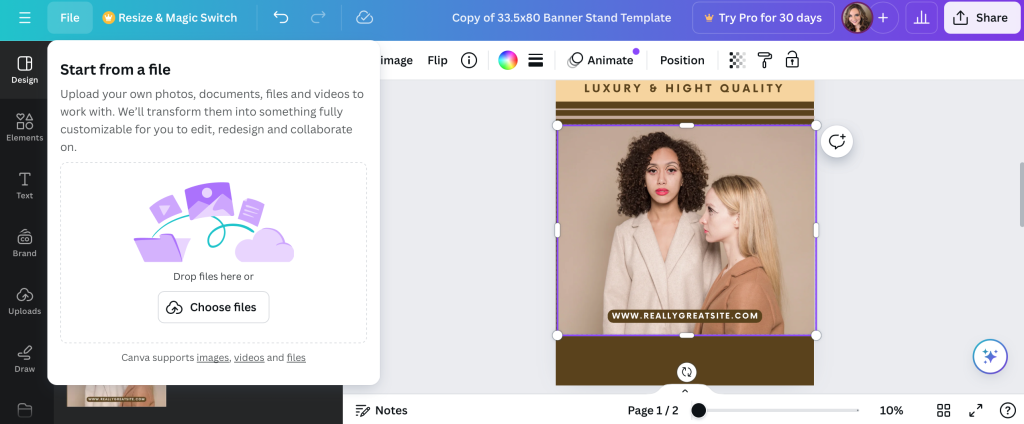Click the 10% zoom level
Screen dimensions: 1024x424
coord(891,410)
